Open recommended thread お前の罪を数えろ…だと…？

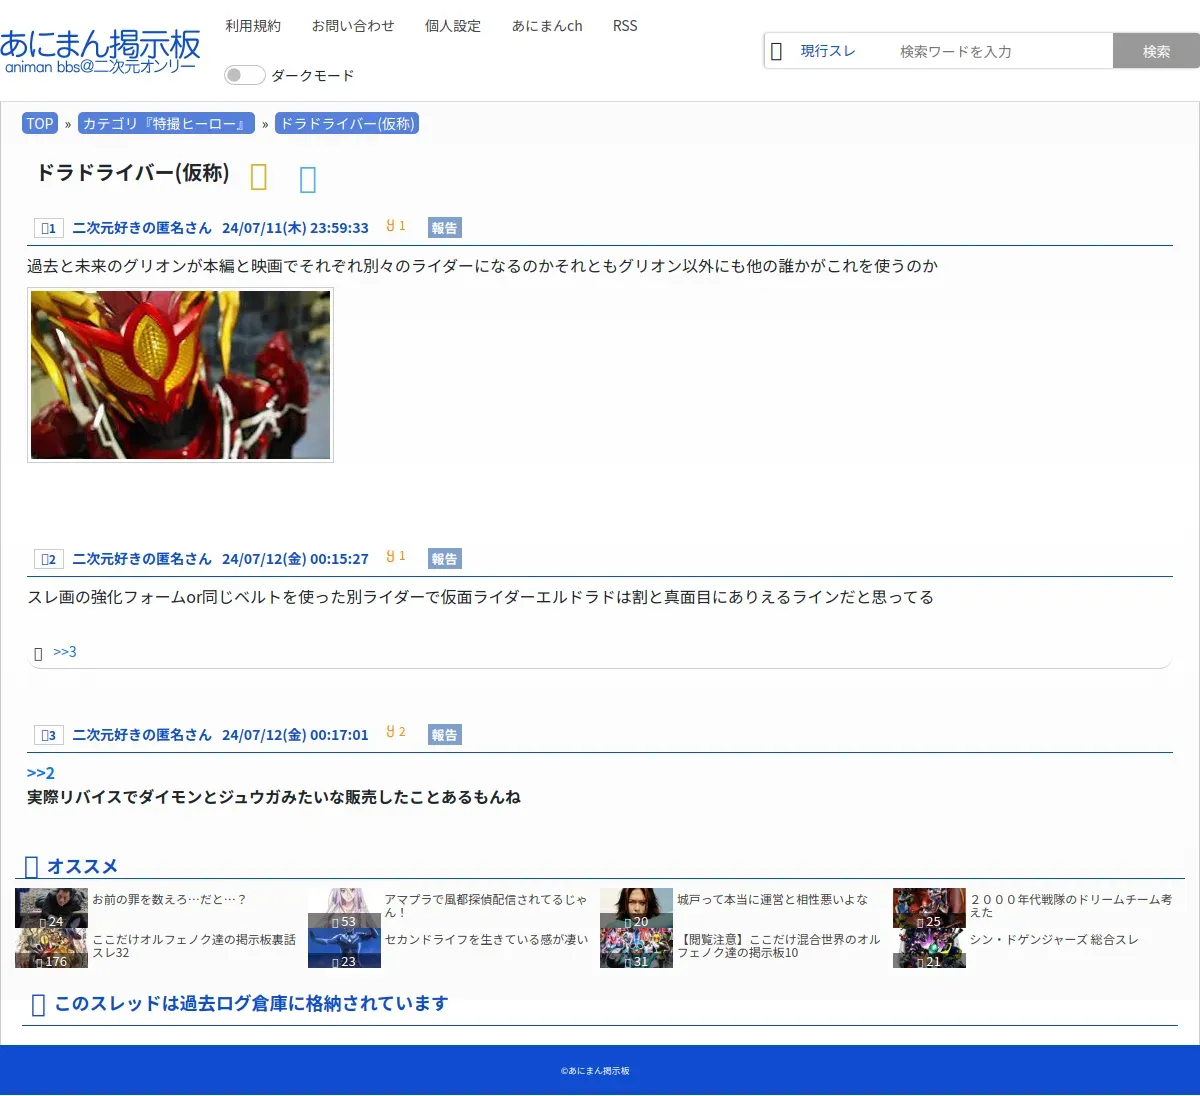coord(169,900)
